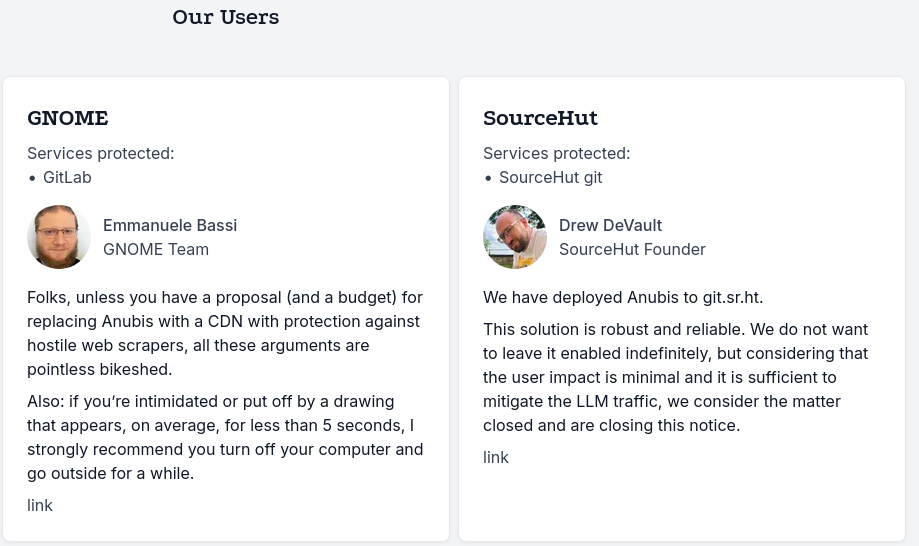919x546 pixels.
Task: Select the GitLab list item
Action: point(67,177)
